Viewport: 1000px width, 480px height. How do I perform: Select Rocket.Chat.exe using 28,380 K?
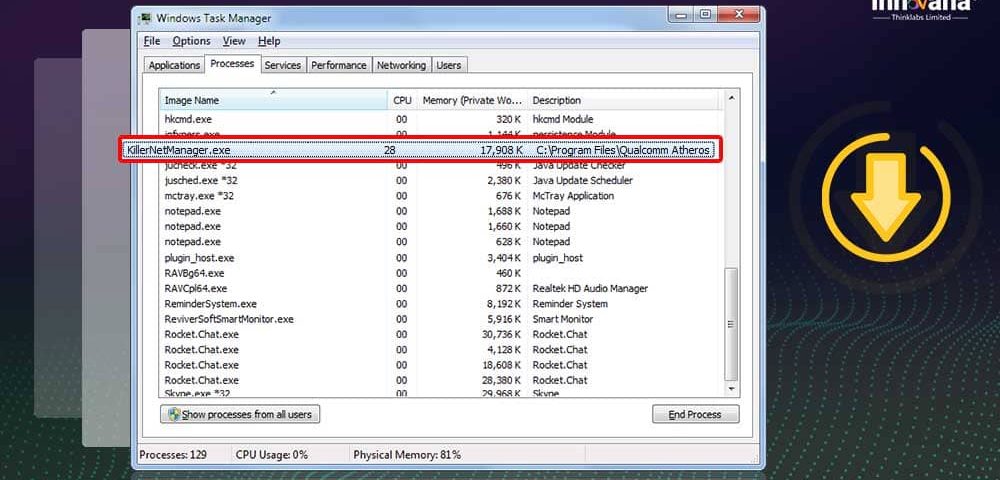pyautogui.click(x=440, y=380)
